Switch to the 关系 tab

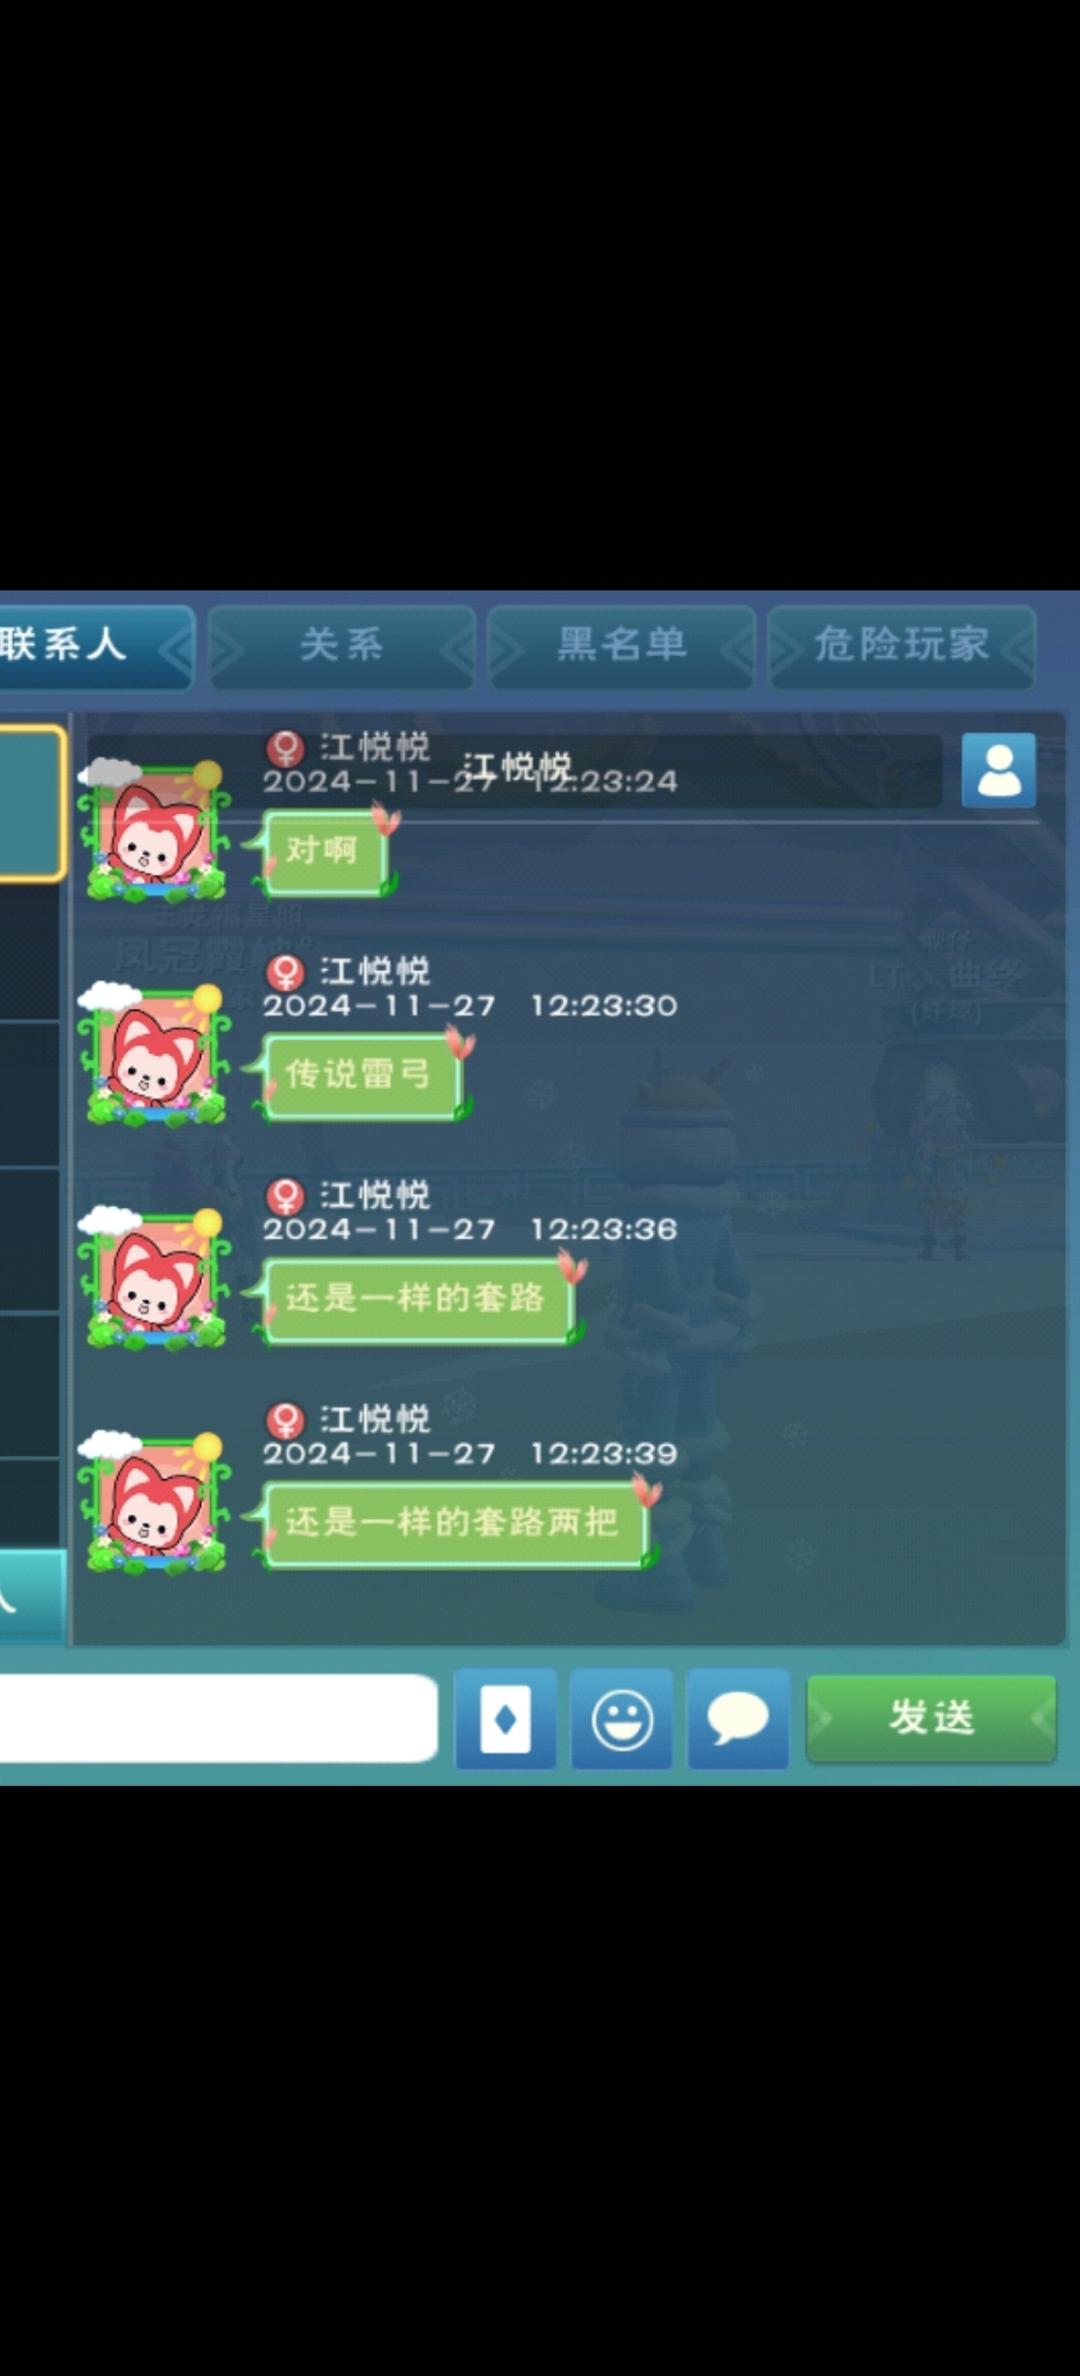click(x=341, y=645)
